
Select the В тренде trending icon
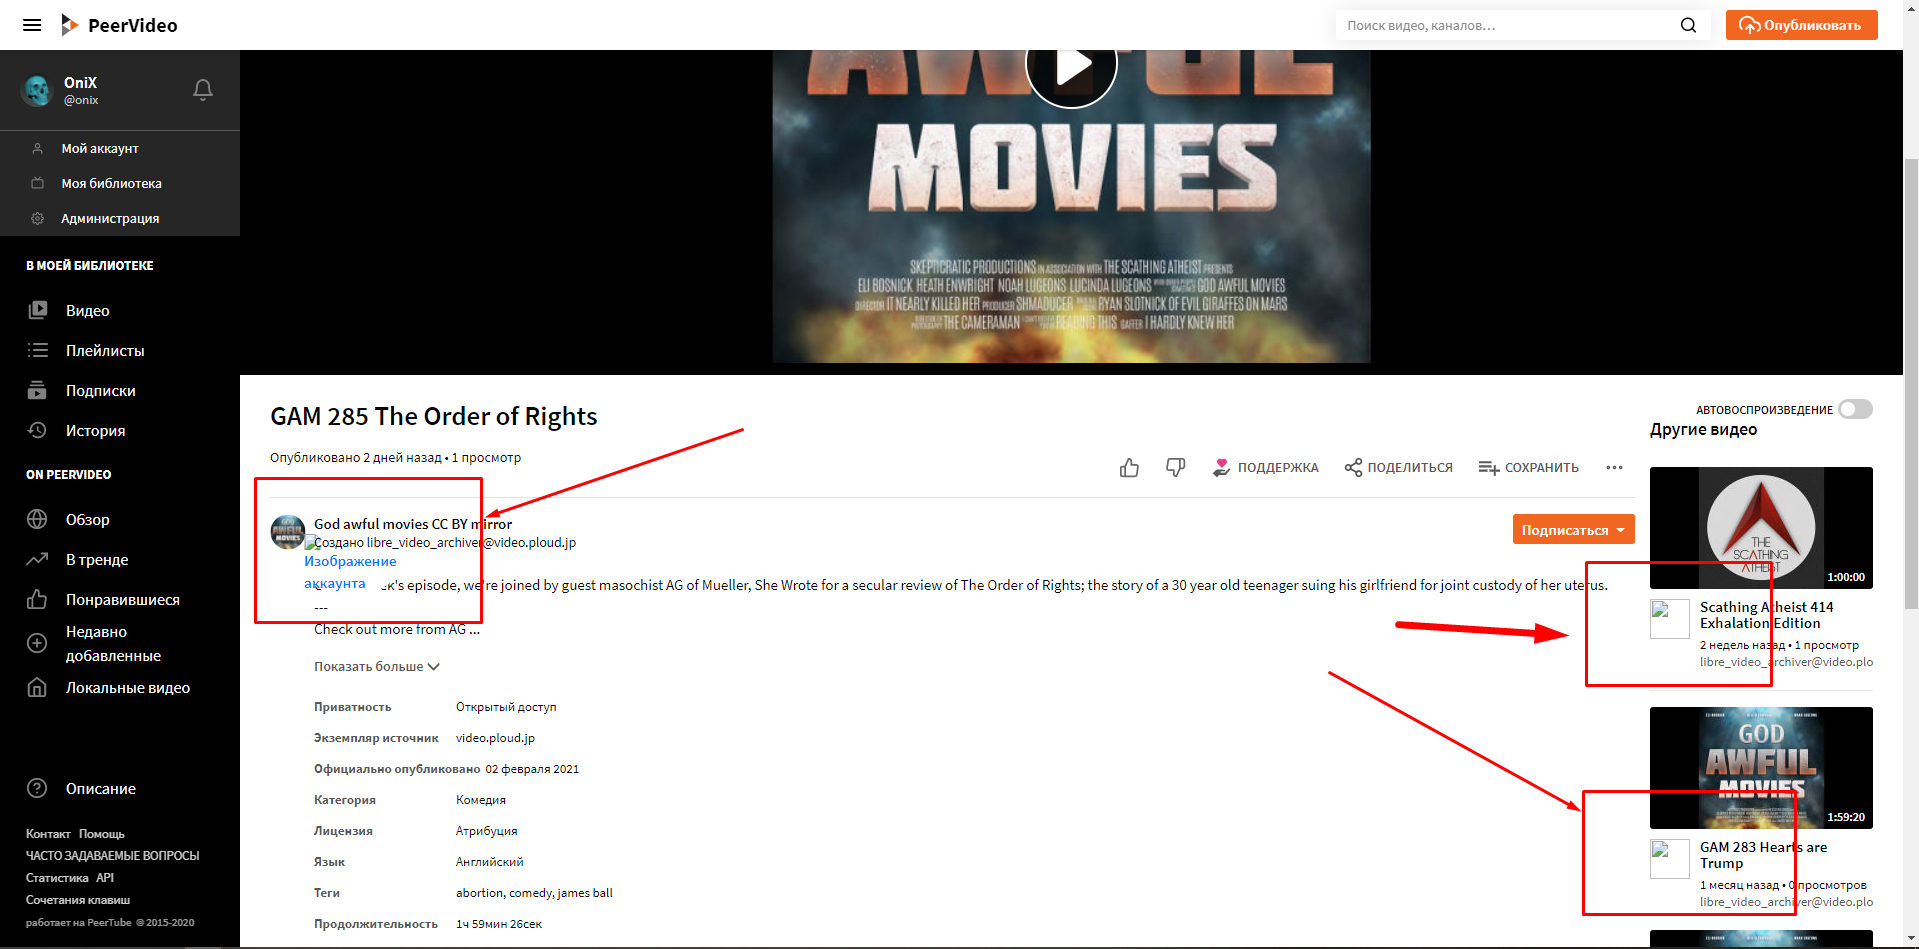(37, 559)
